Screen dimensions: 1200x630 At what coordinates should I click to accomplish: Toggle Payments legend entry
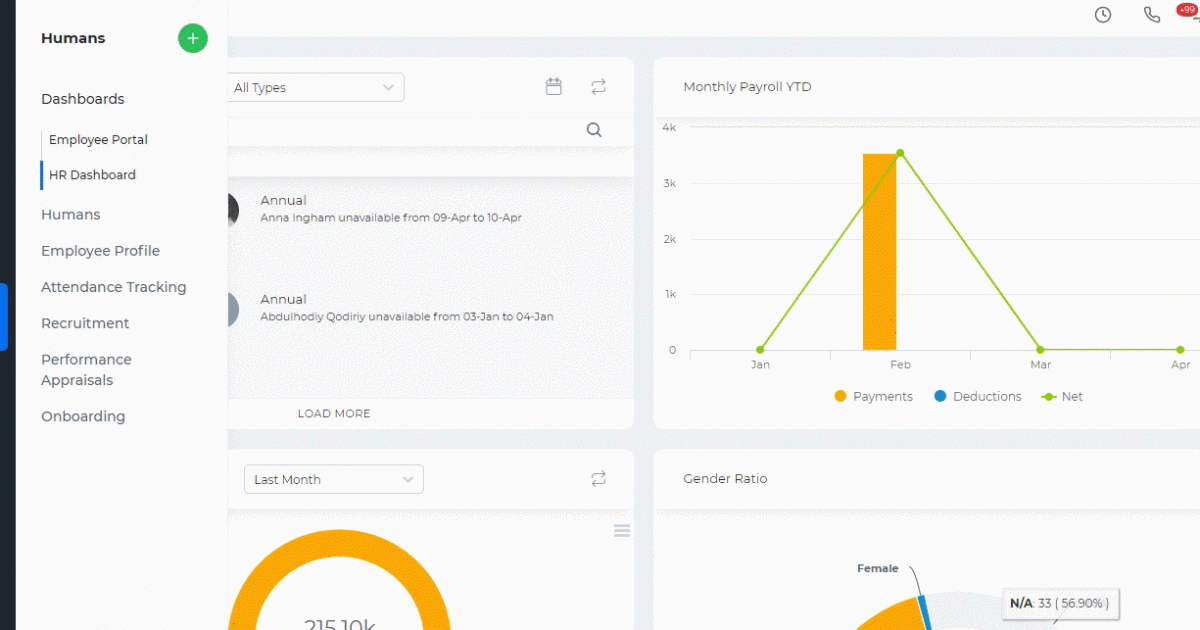(873, 397)
